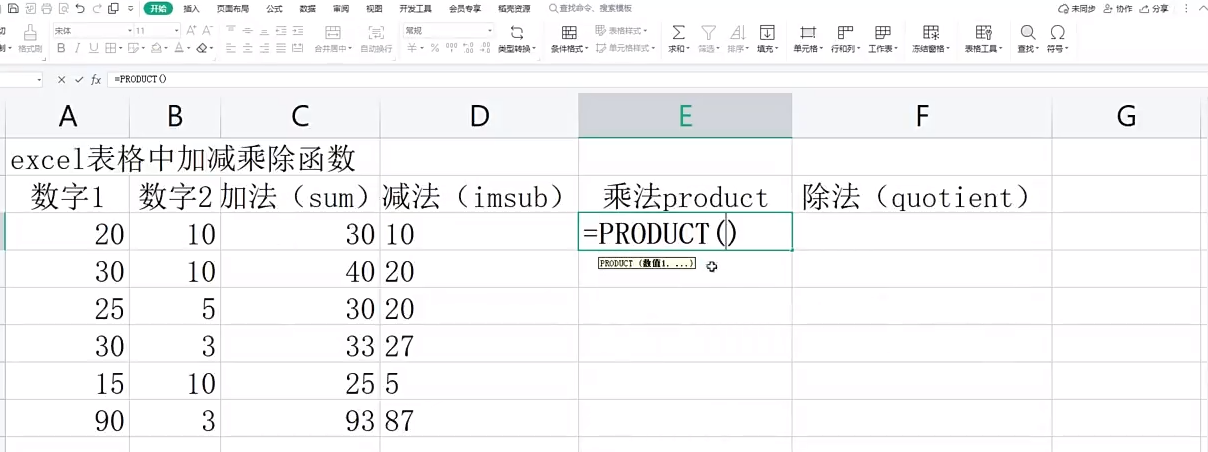Click the 协作 collaborate button
Screen dimensions: 1208x452
coord(1118,8)
